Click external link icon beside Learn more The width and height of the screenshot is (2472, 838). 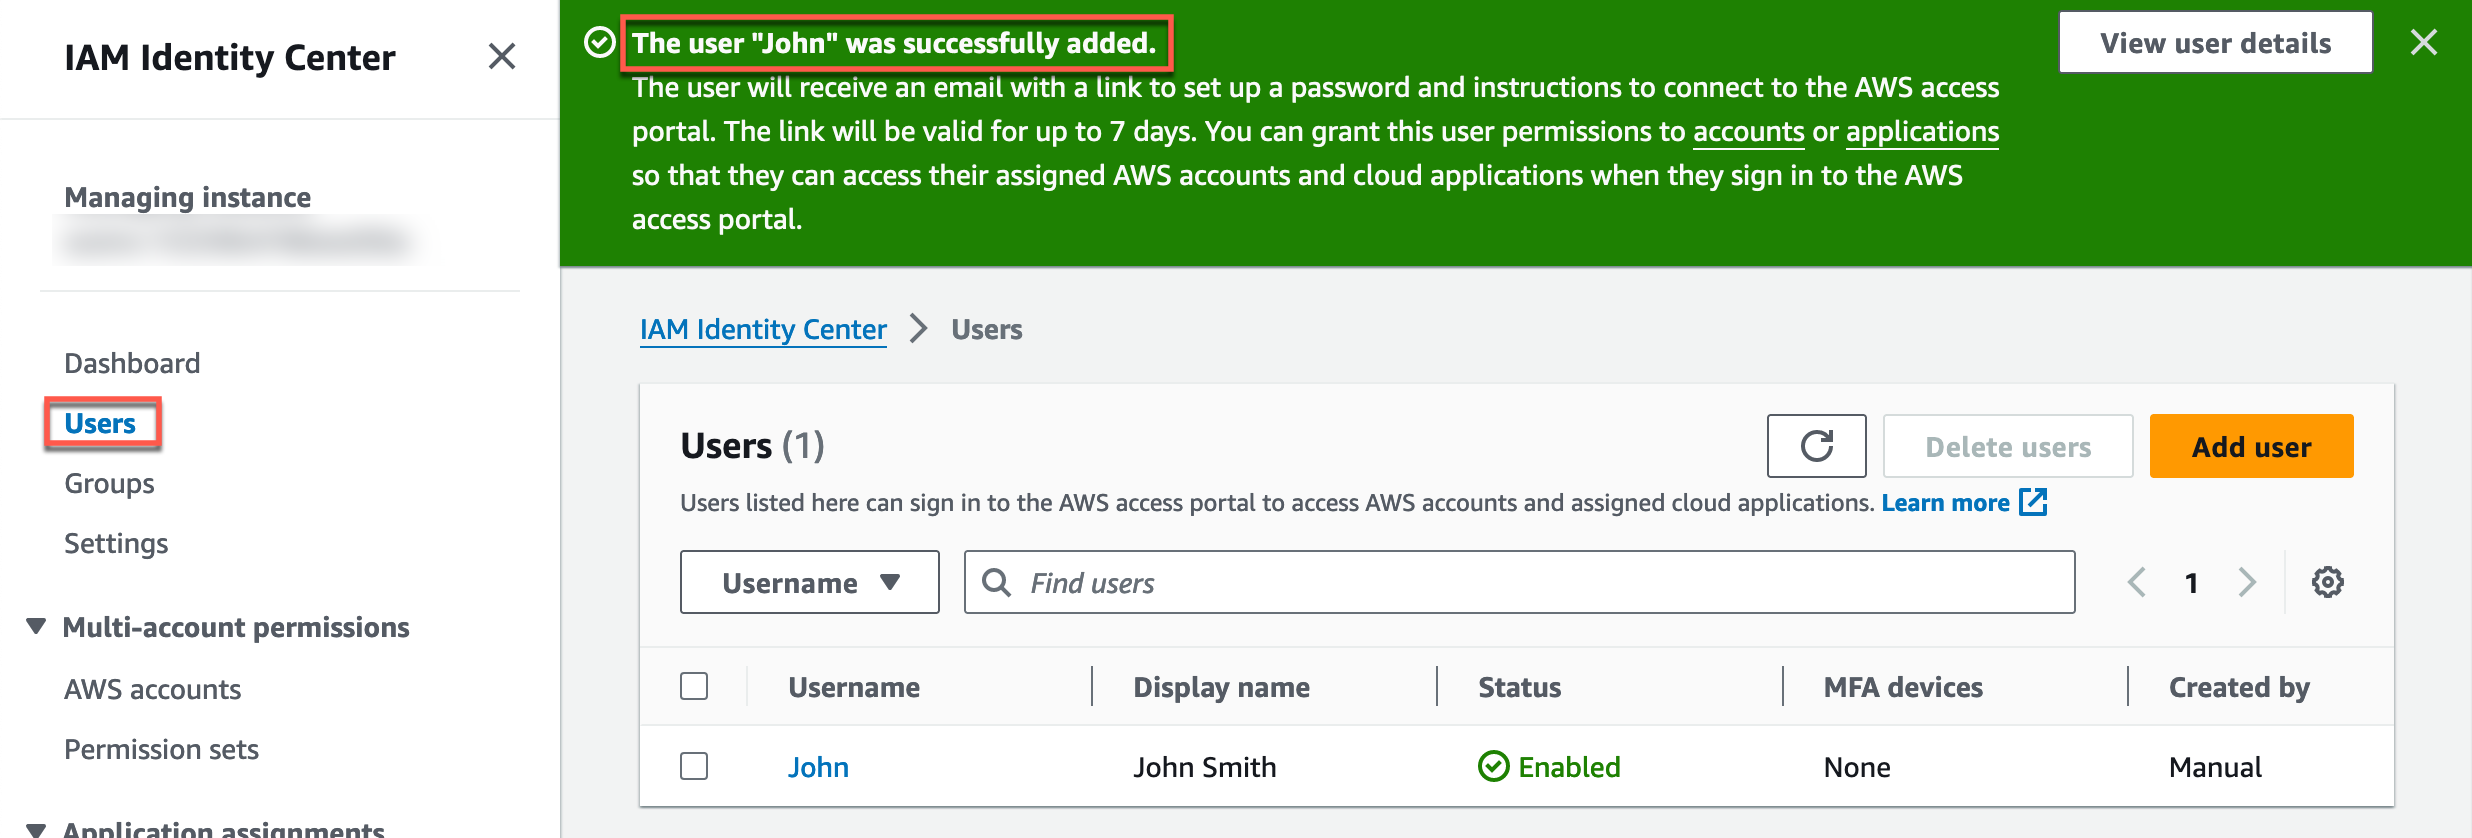coord(2033,502)
